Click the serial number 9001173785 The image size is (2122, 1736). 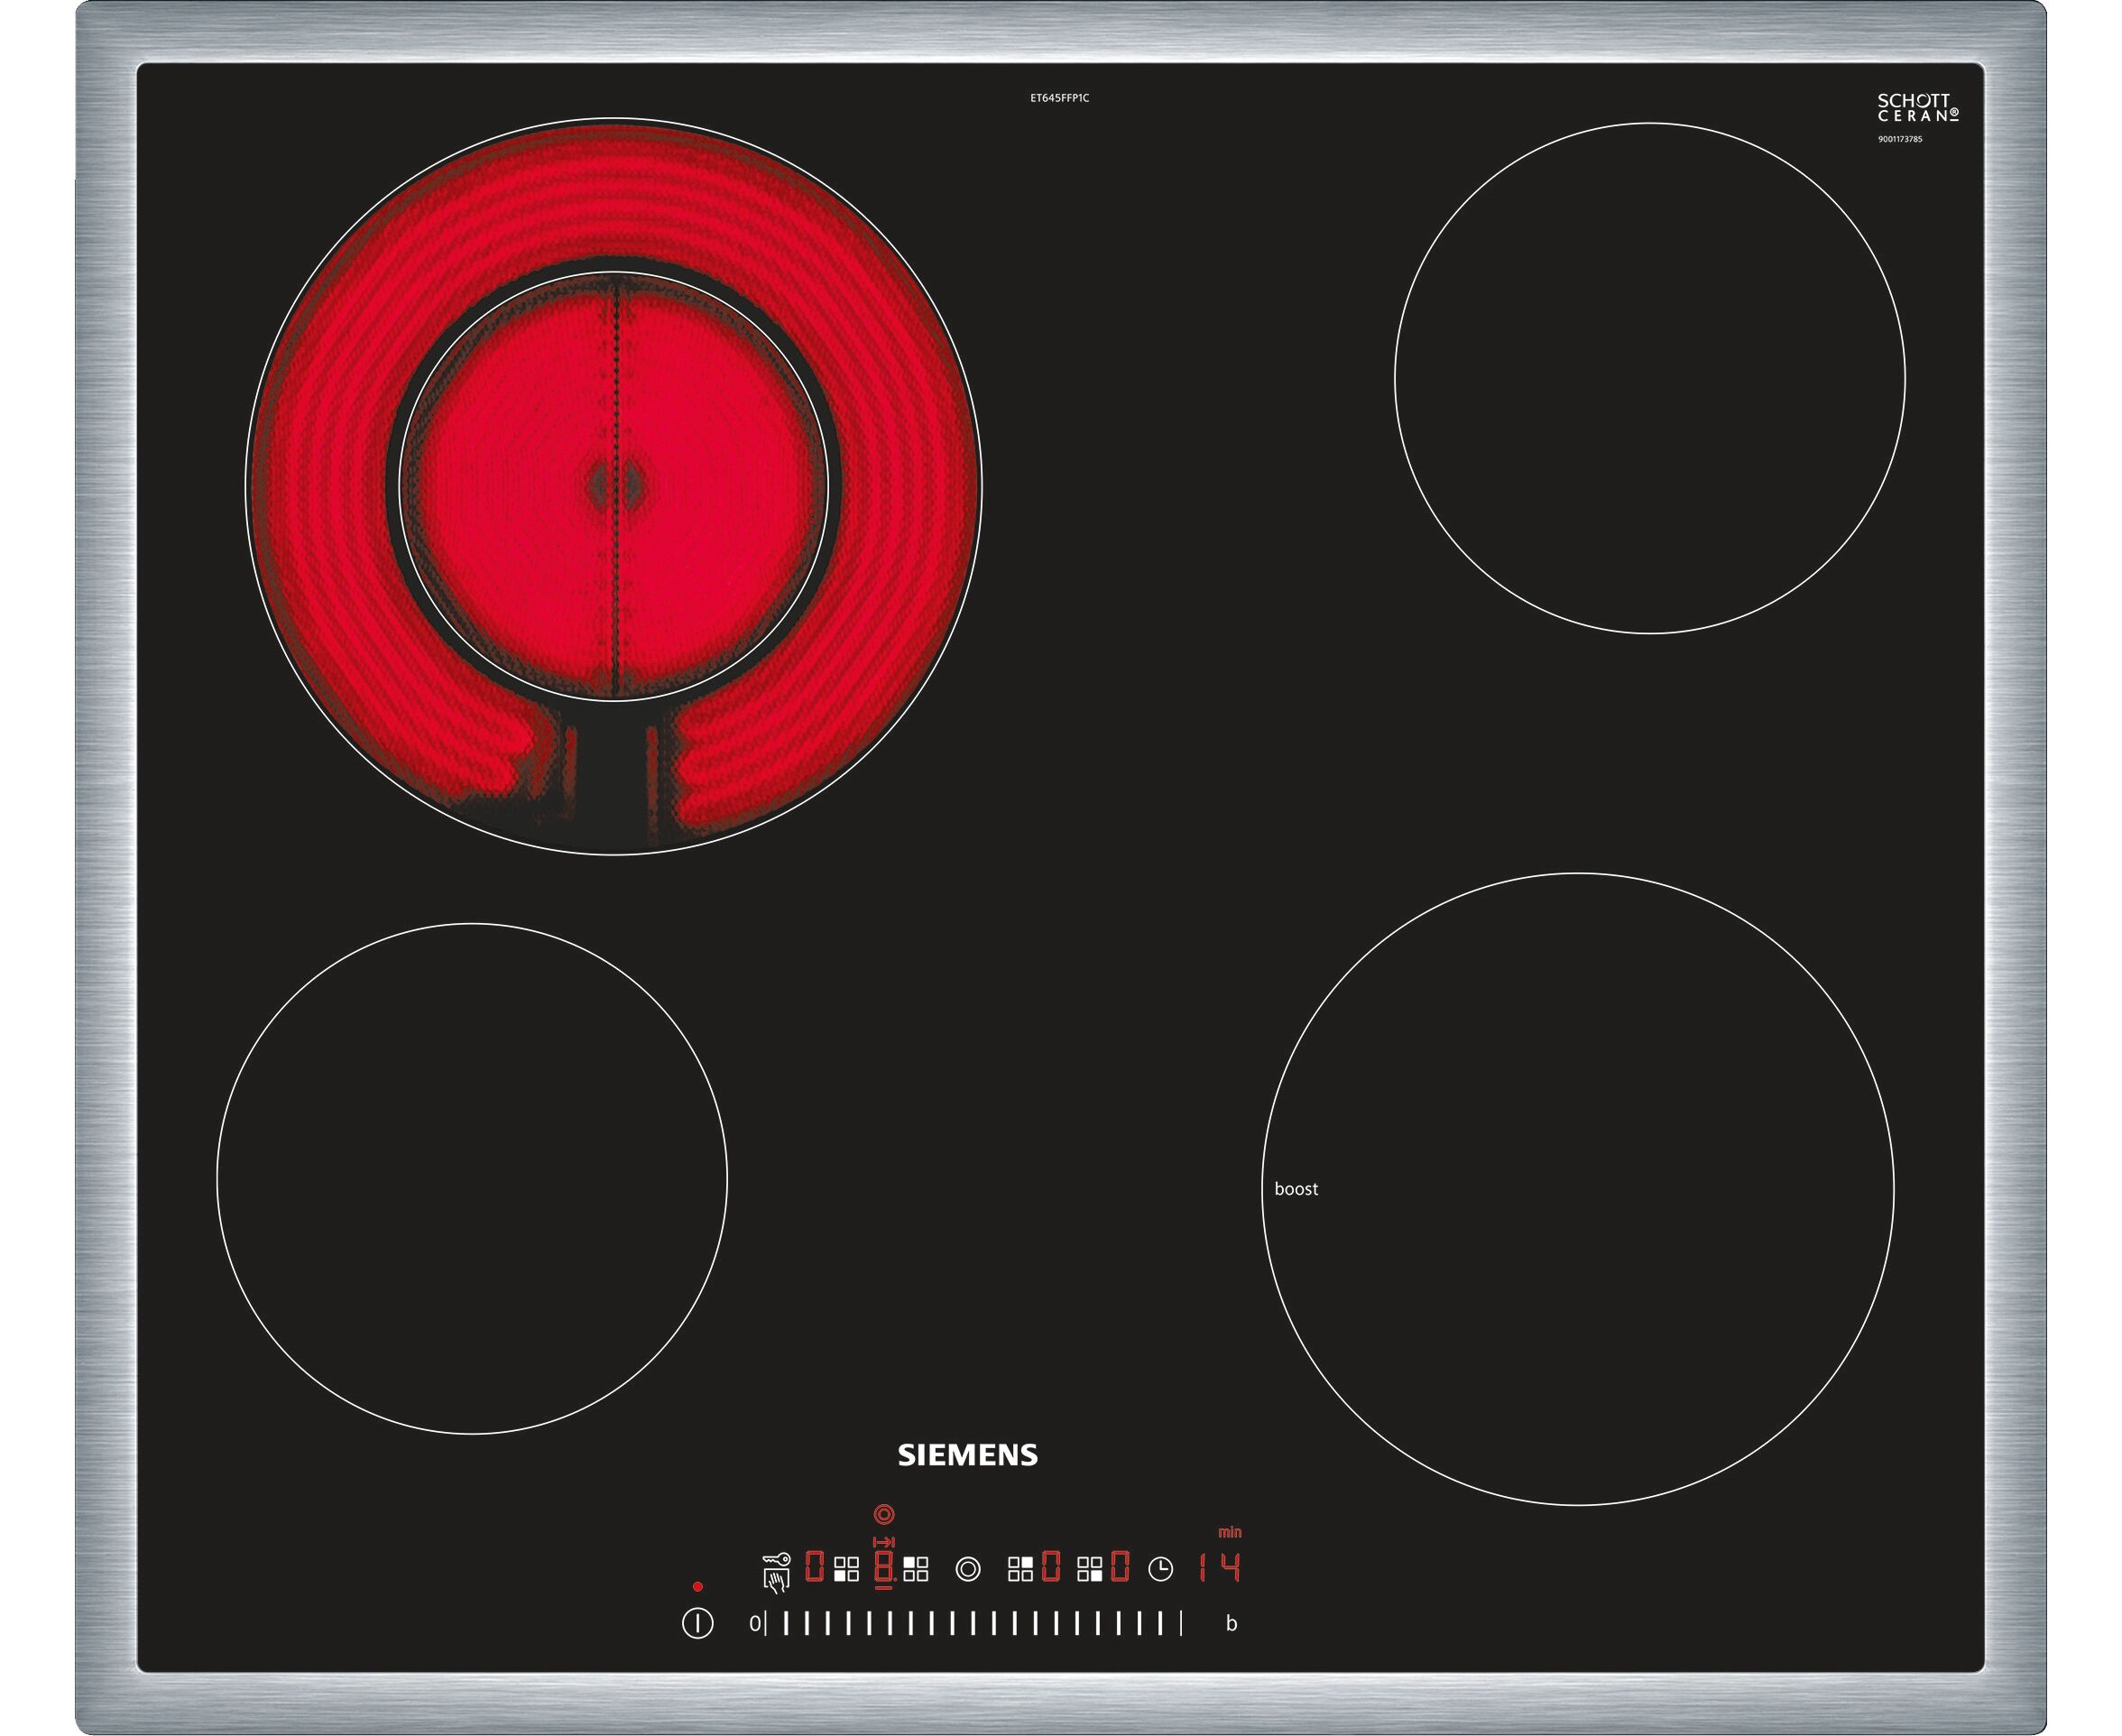(1900, 139)
